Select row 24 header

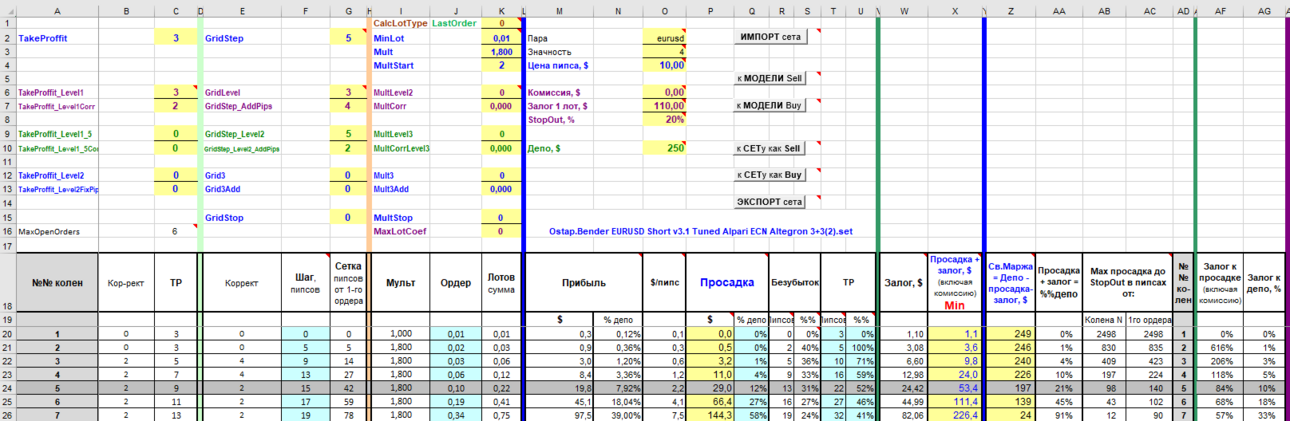click(8, 387)
